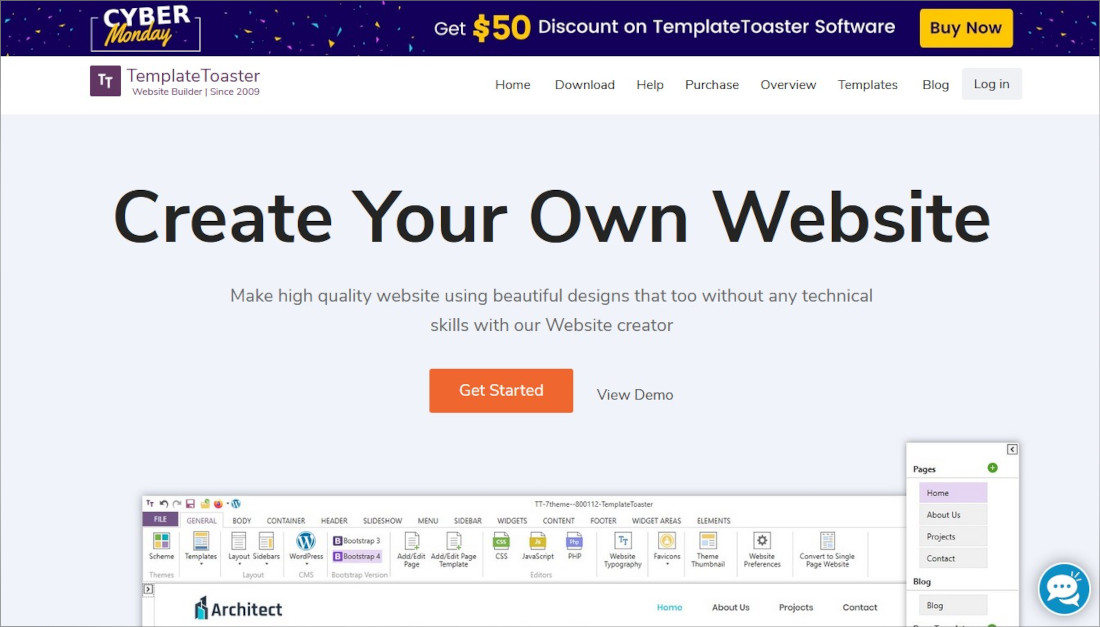Open the Templates menu in site navigation
The image size is (1100, 627).
pos(867,84)
